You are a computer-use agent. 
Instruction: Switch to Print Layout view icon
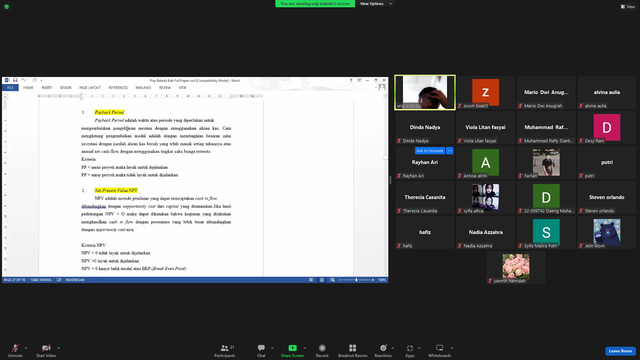[x=322, y=280]
